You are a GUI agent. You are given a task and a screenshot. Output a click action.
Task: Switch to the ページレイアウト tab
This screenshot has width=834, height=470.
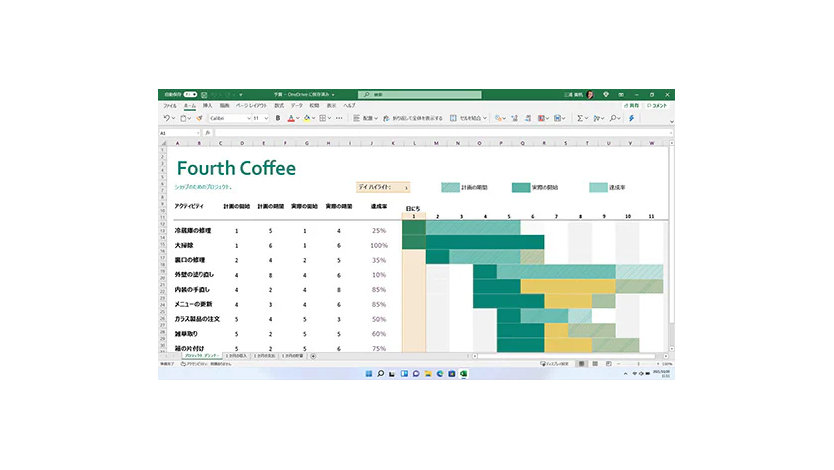pyautogui.click(x=251, y=106)
